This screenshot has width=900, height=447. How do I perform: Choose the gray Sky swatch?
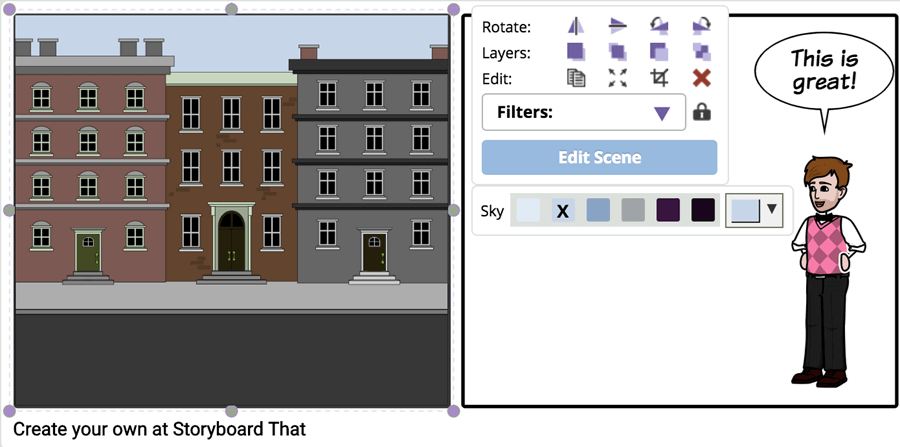(x=633, y=210)
